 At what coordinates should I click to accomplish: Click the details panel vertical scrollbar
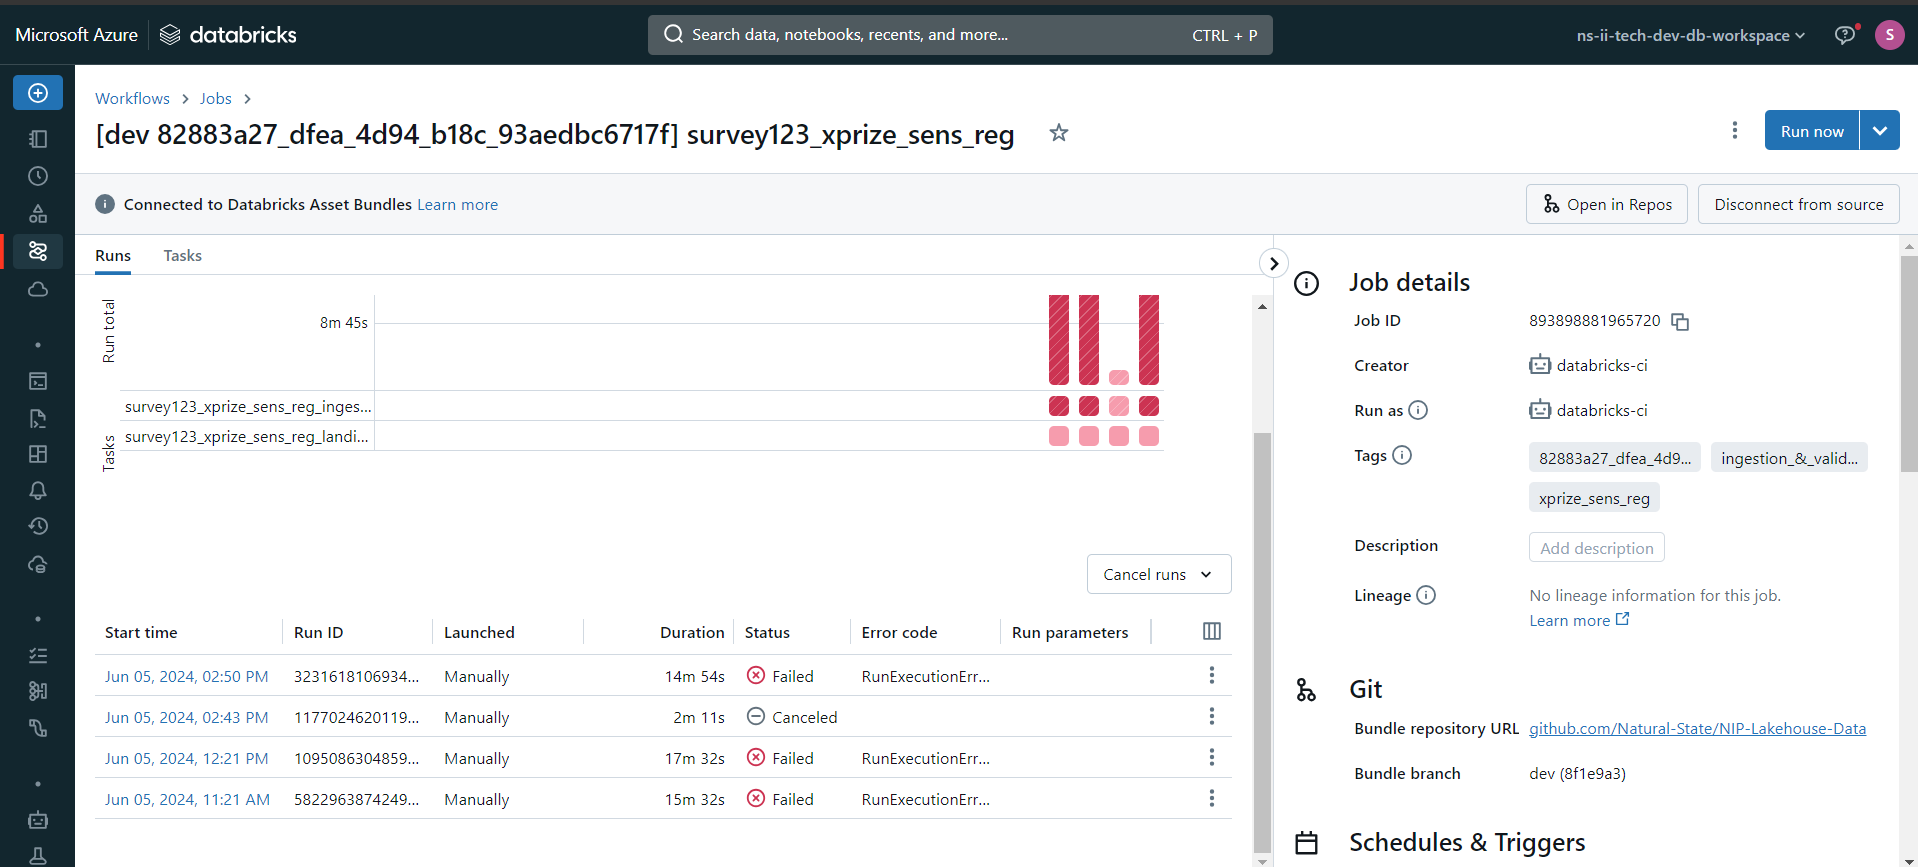click(1909, 365)
